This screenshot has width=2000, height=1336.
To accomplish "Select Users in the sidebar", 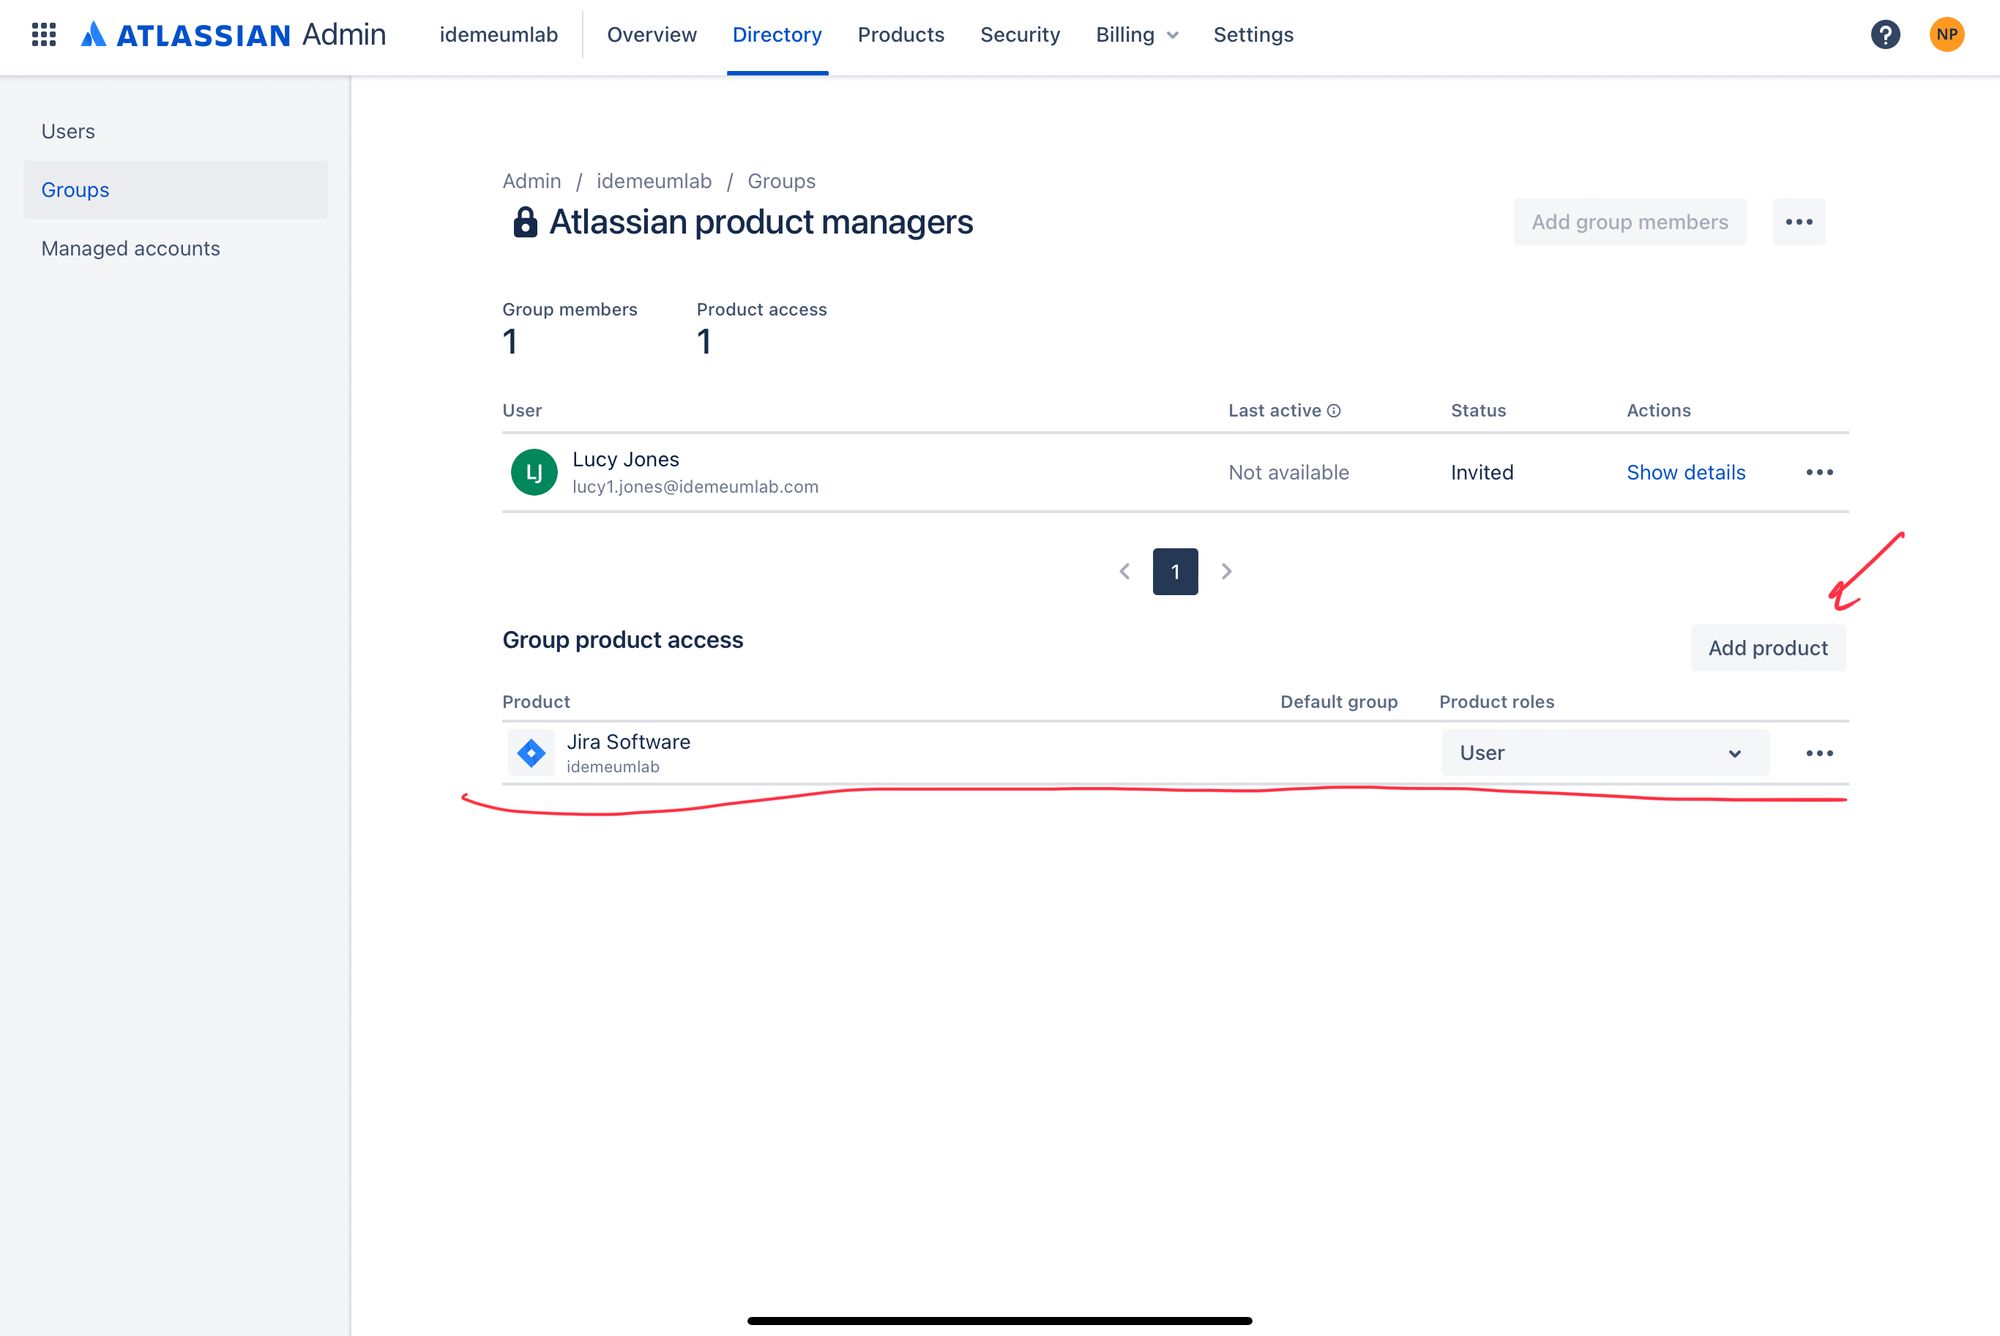I will pyautogui.click(x=175, y=132).
